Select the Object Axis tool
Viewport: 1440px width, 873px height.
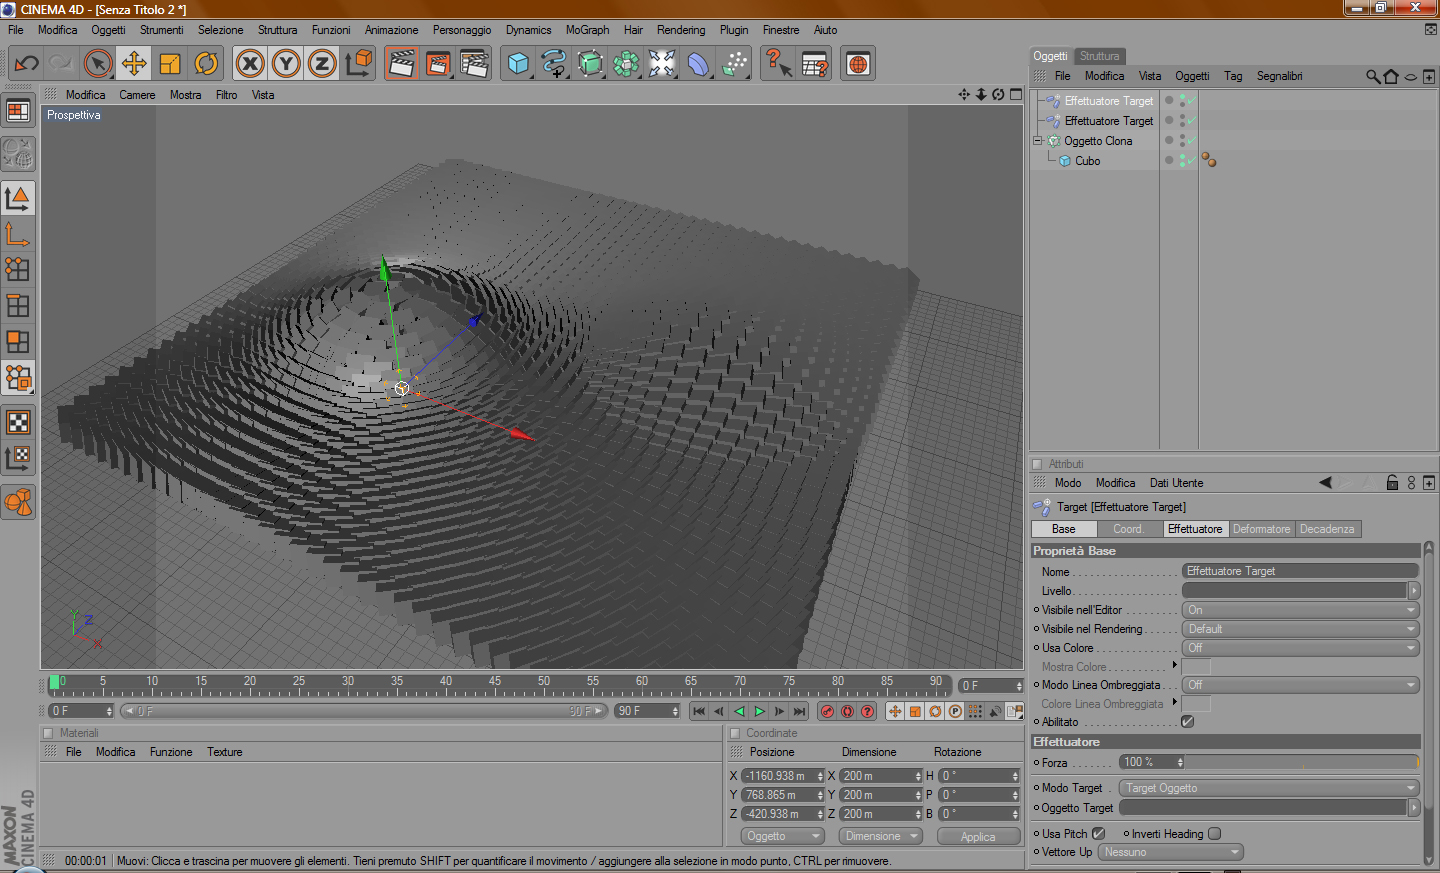[18, 234]
